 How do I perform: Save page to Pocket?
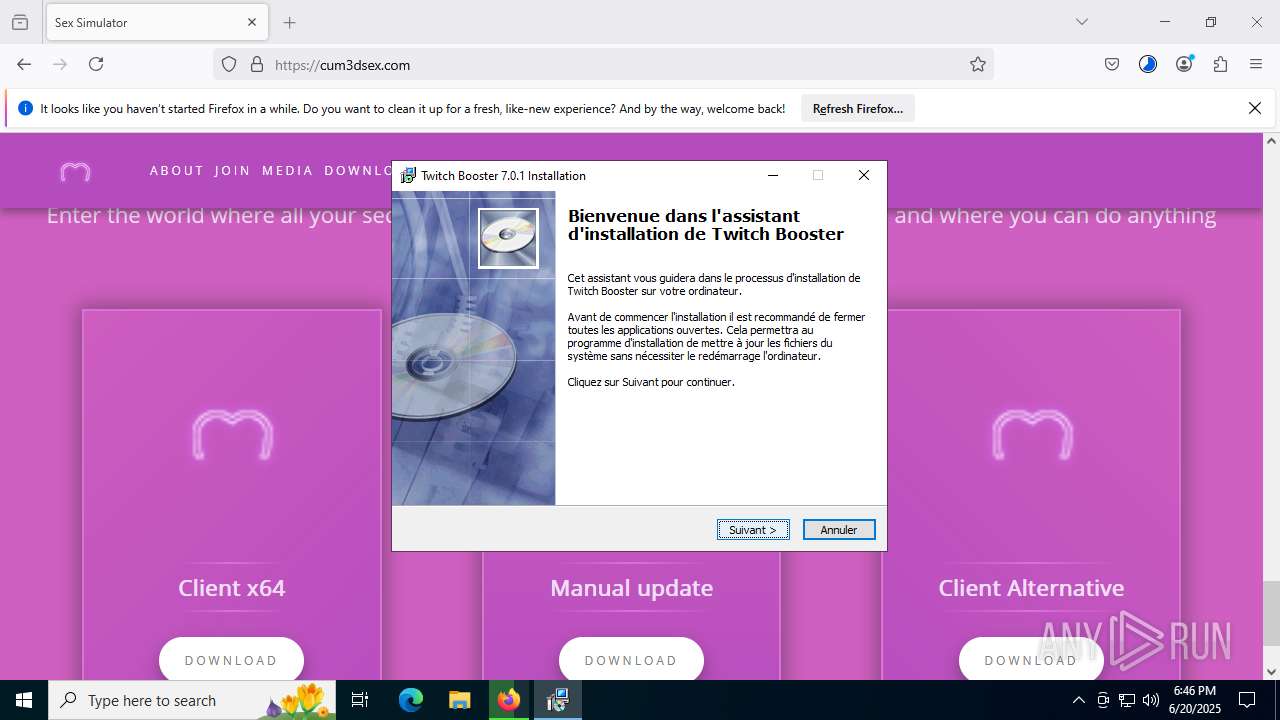(x=1112, y=64)
